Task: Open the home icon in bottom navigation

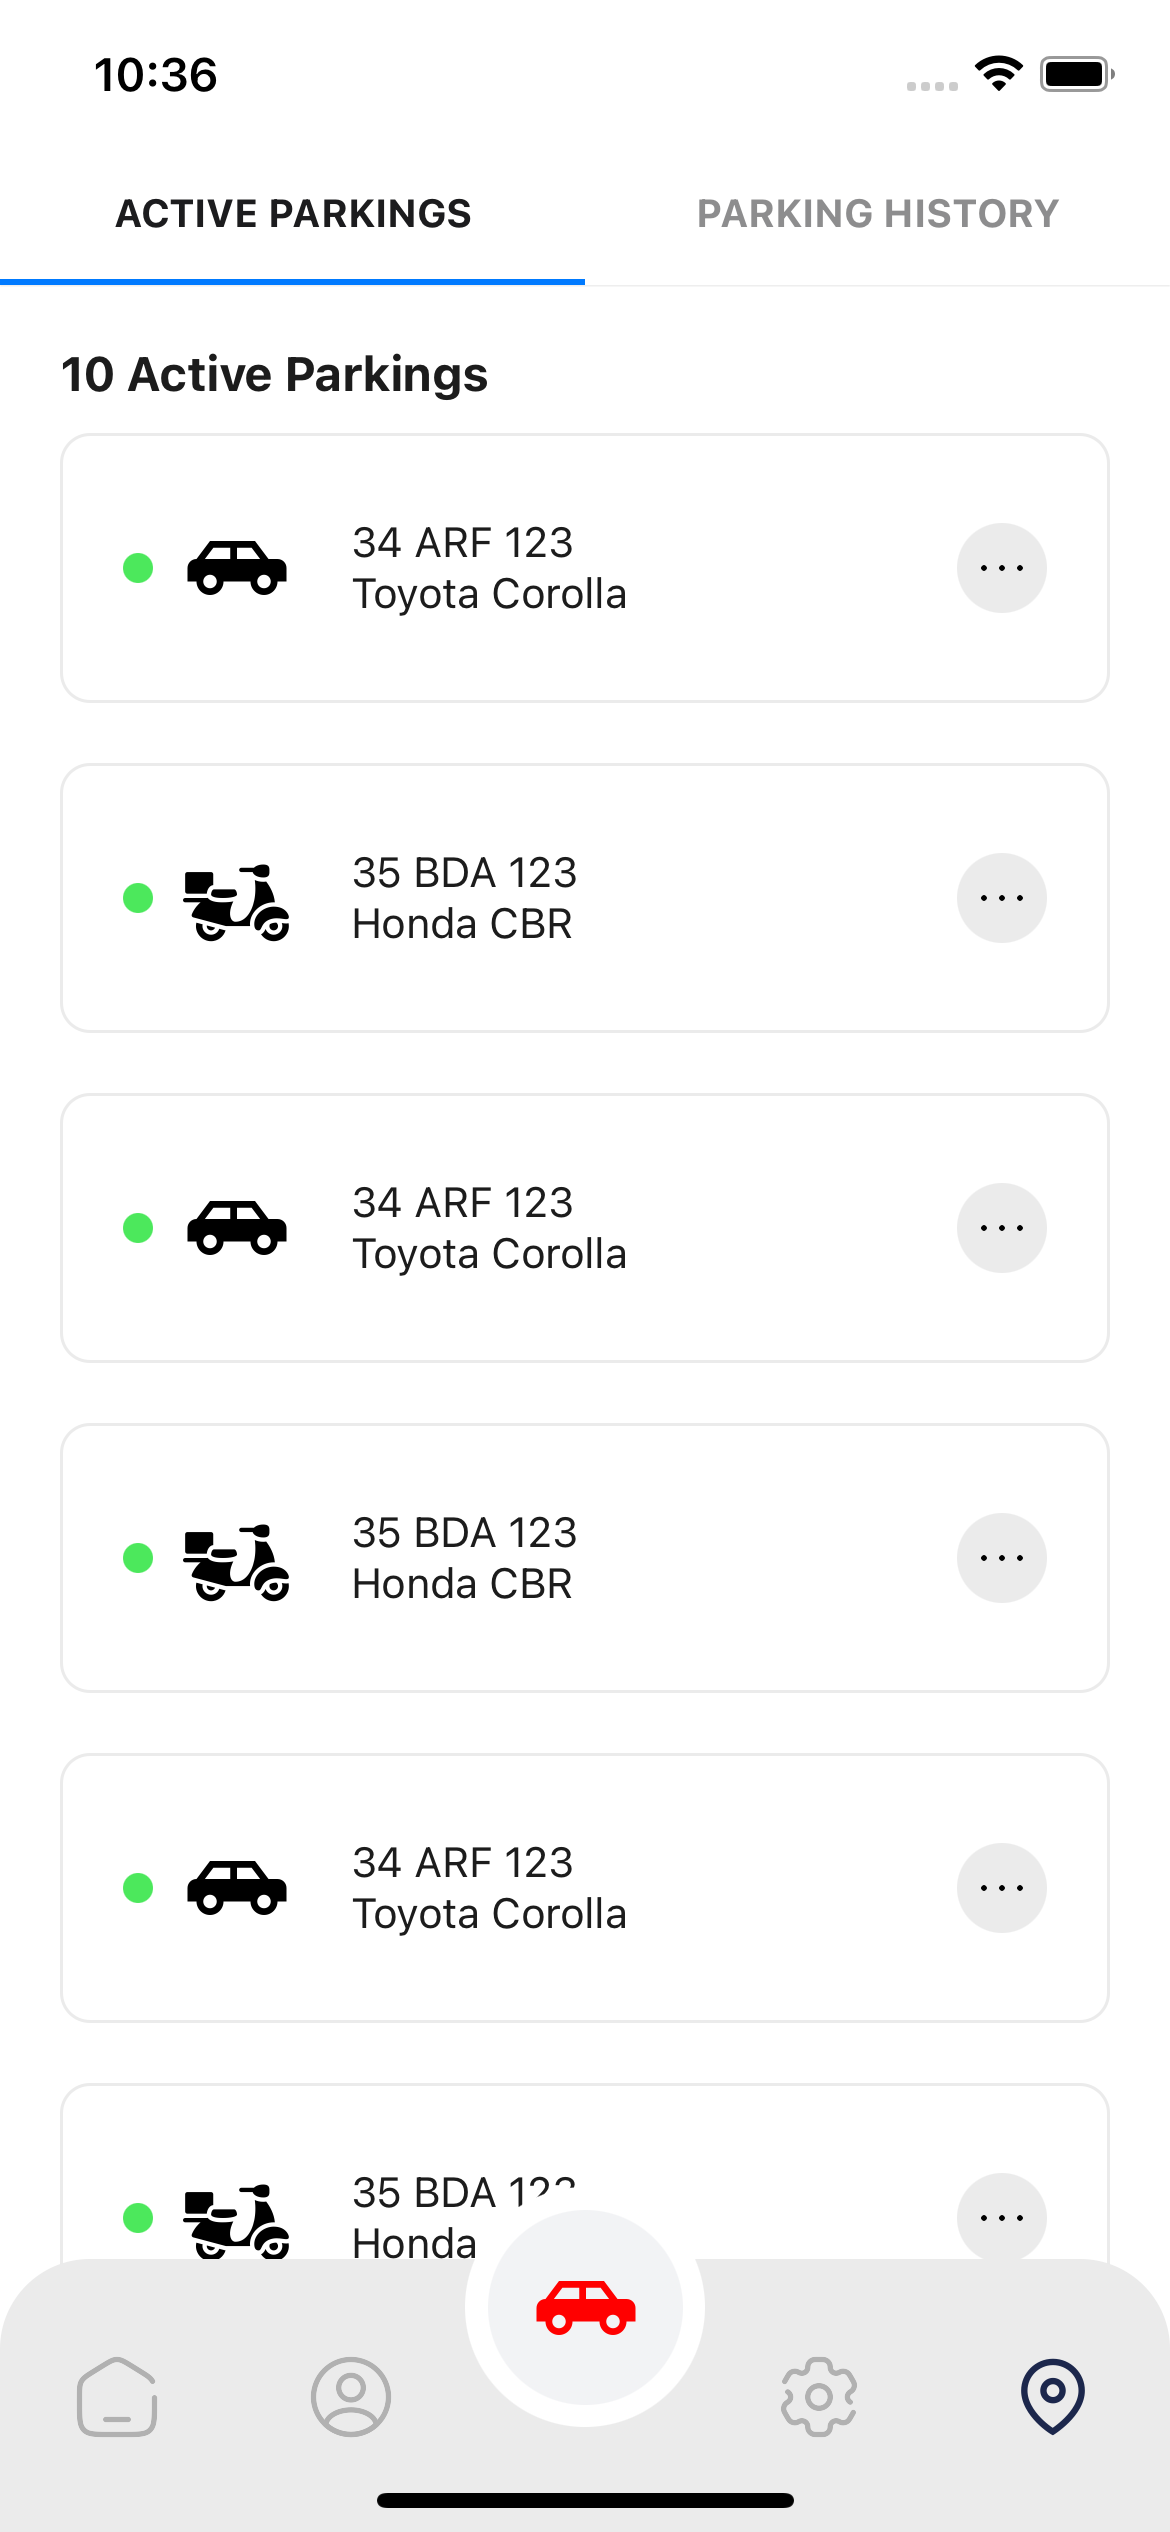Action: [117, 2396]
